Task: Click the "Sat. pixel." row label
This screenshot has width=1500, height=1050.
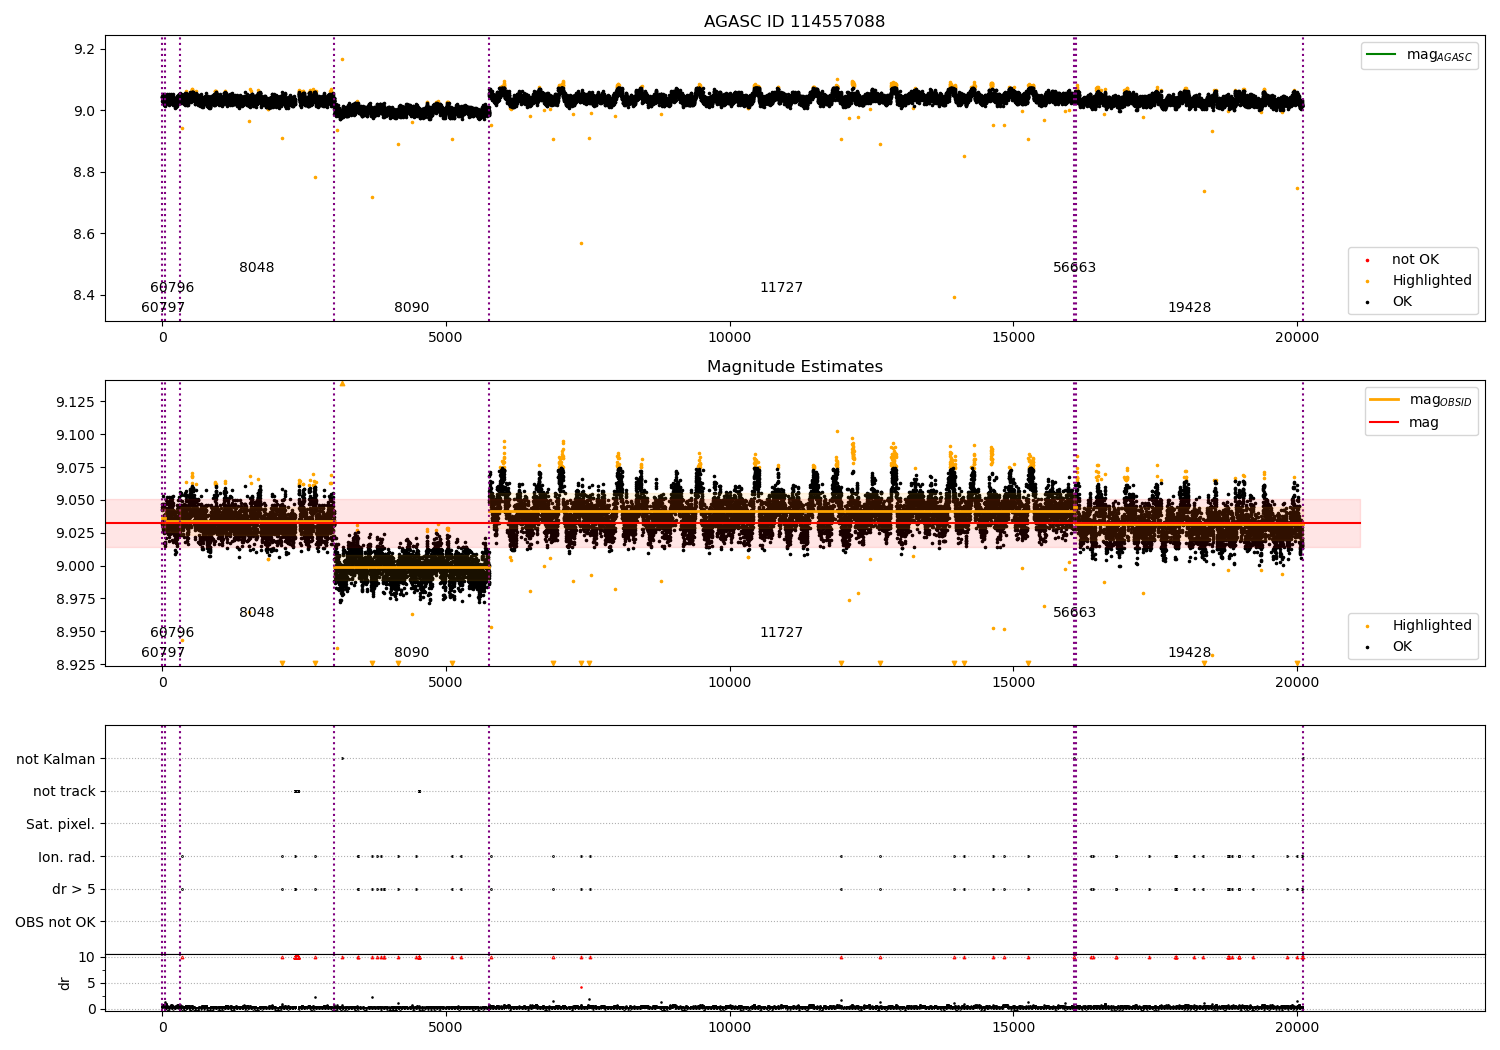Action: tap(61, 824)
